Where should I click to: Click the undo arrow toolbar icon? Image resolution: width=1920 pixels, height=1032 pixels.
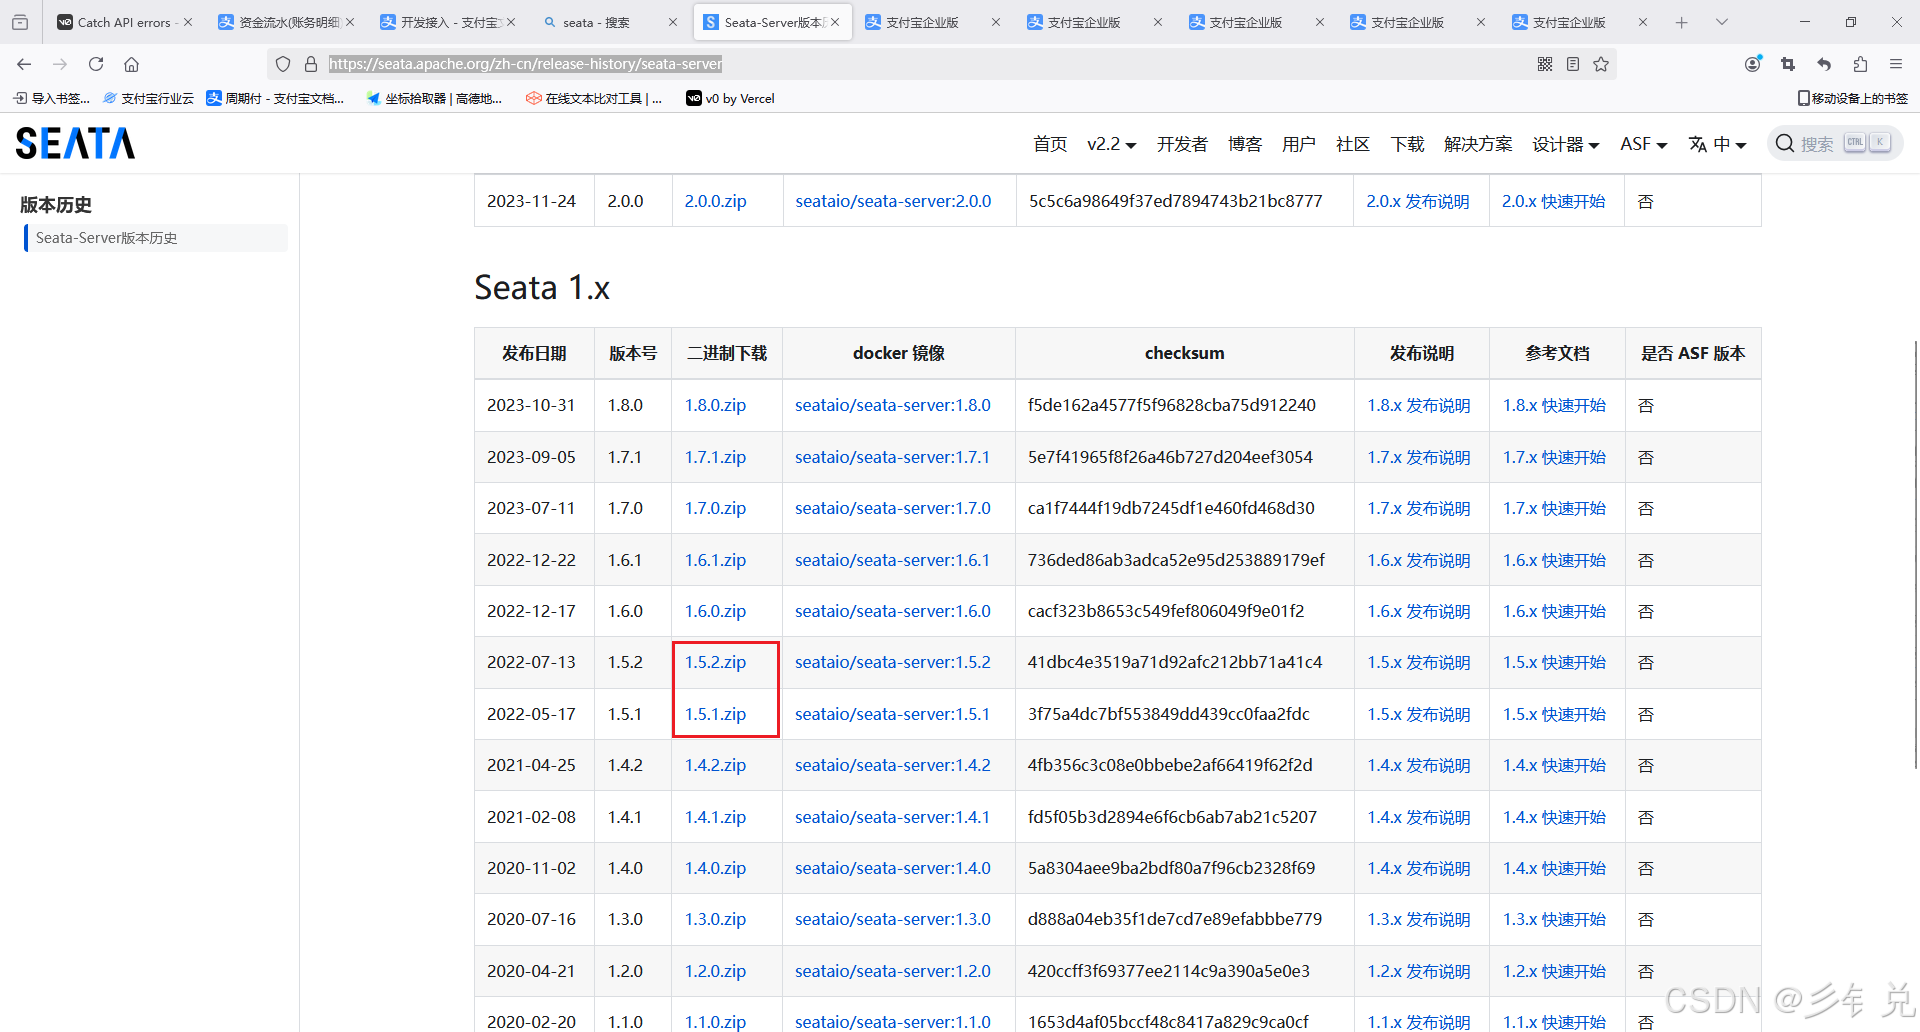click(1824, 64)
